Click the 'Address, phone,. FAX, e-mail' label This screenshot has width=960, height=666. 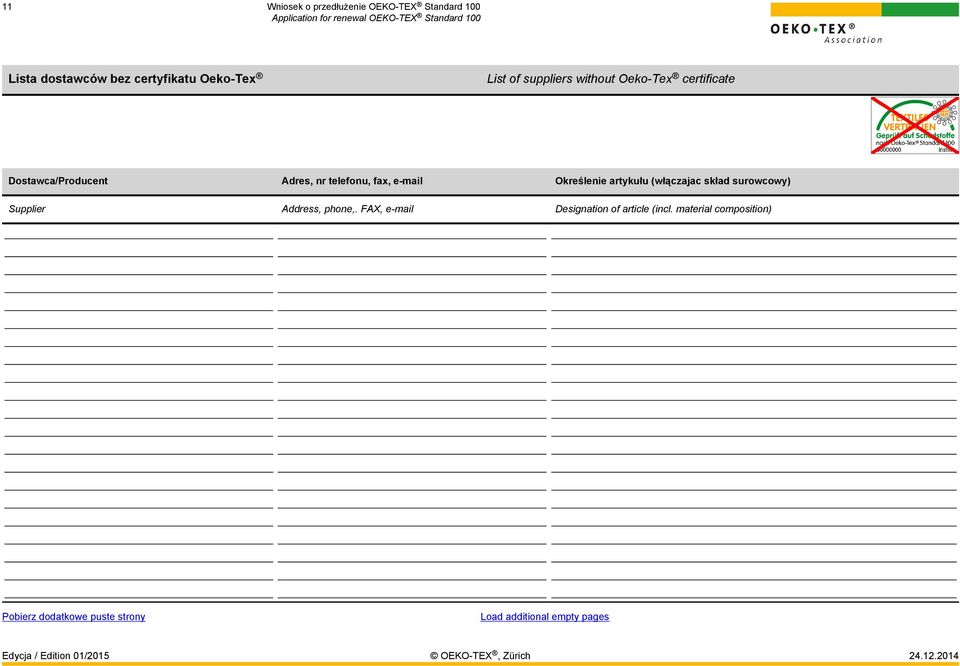click(347, 209)
